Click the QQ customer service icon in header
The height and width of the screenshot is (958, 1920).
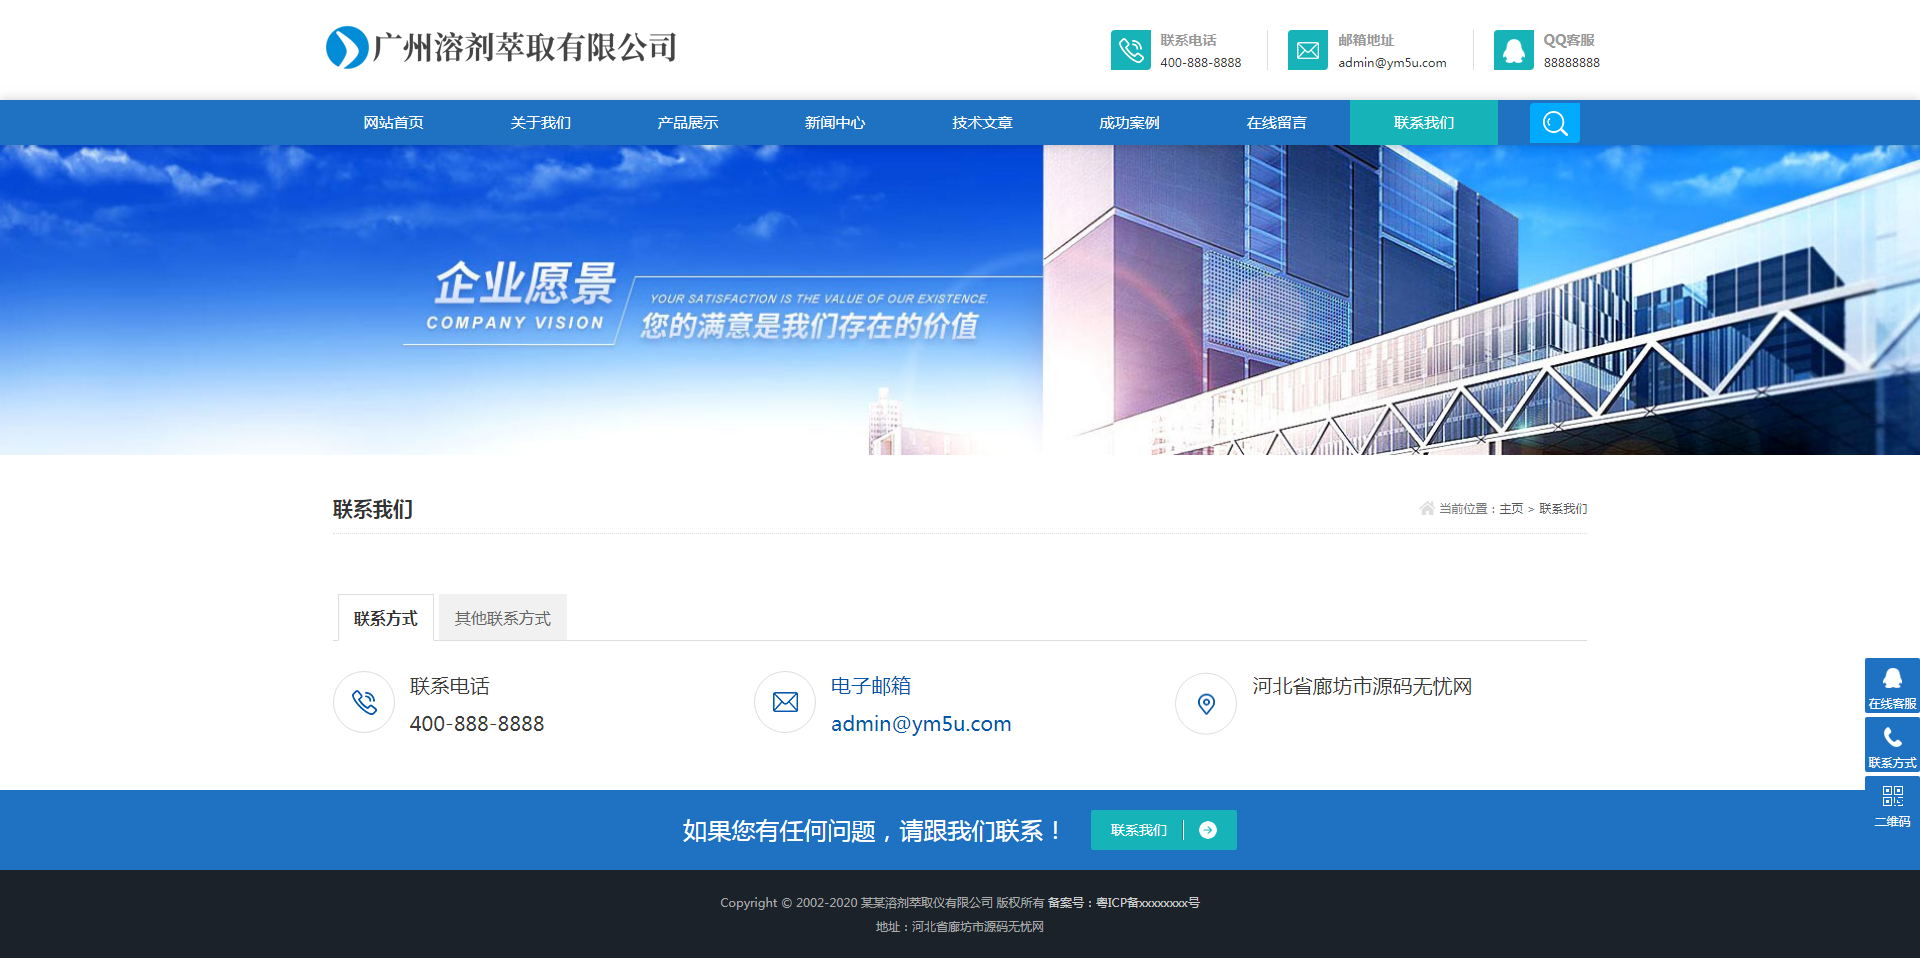pyautogui.click(x=1513, y=50)
